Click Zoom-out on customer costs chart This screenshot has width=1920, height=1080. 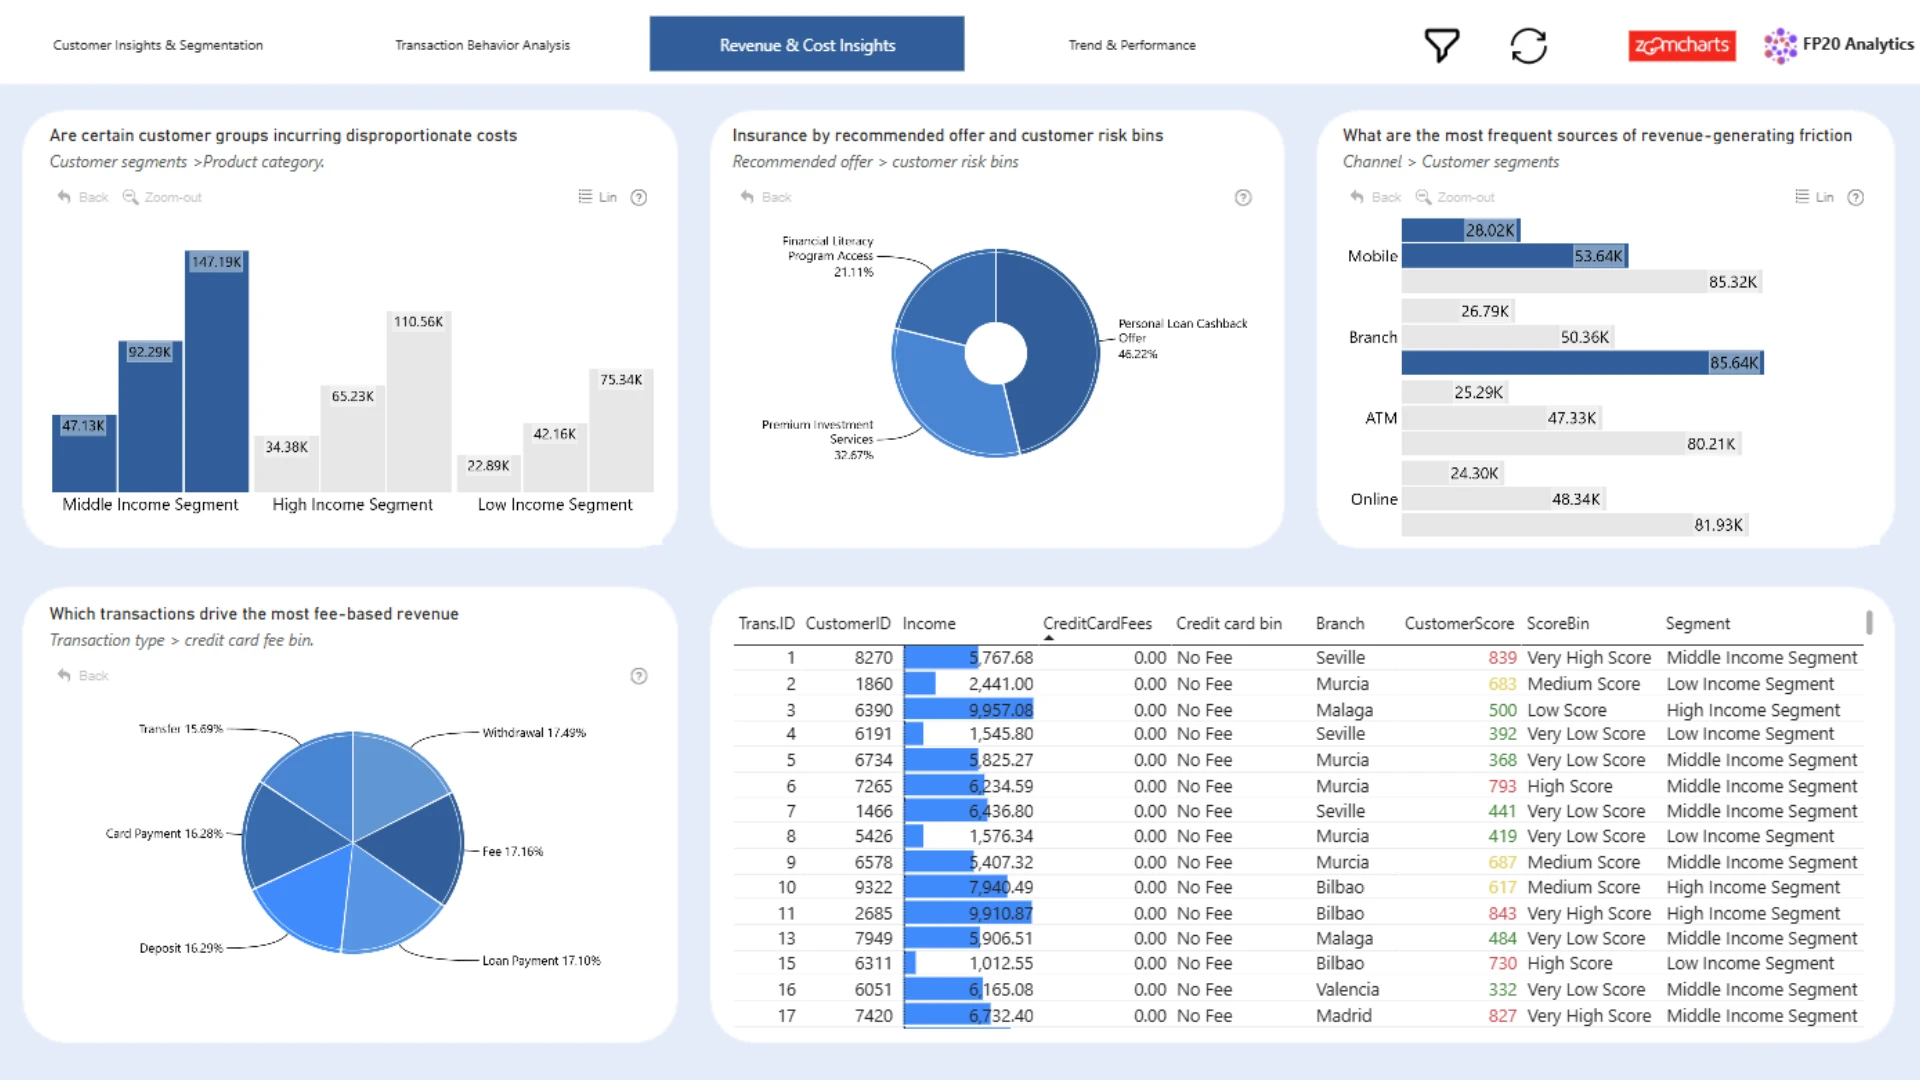click(162, 197)
